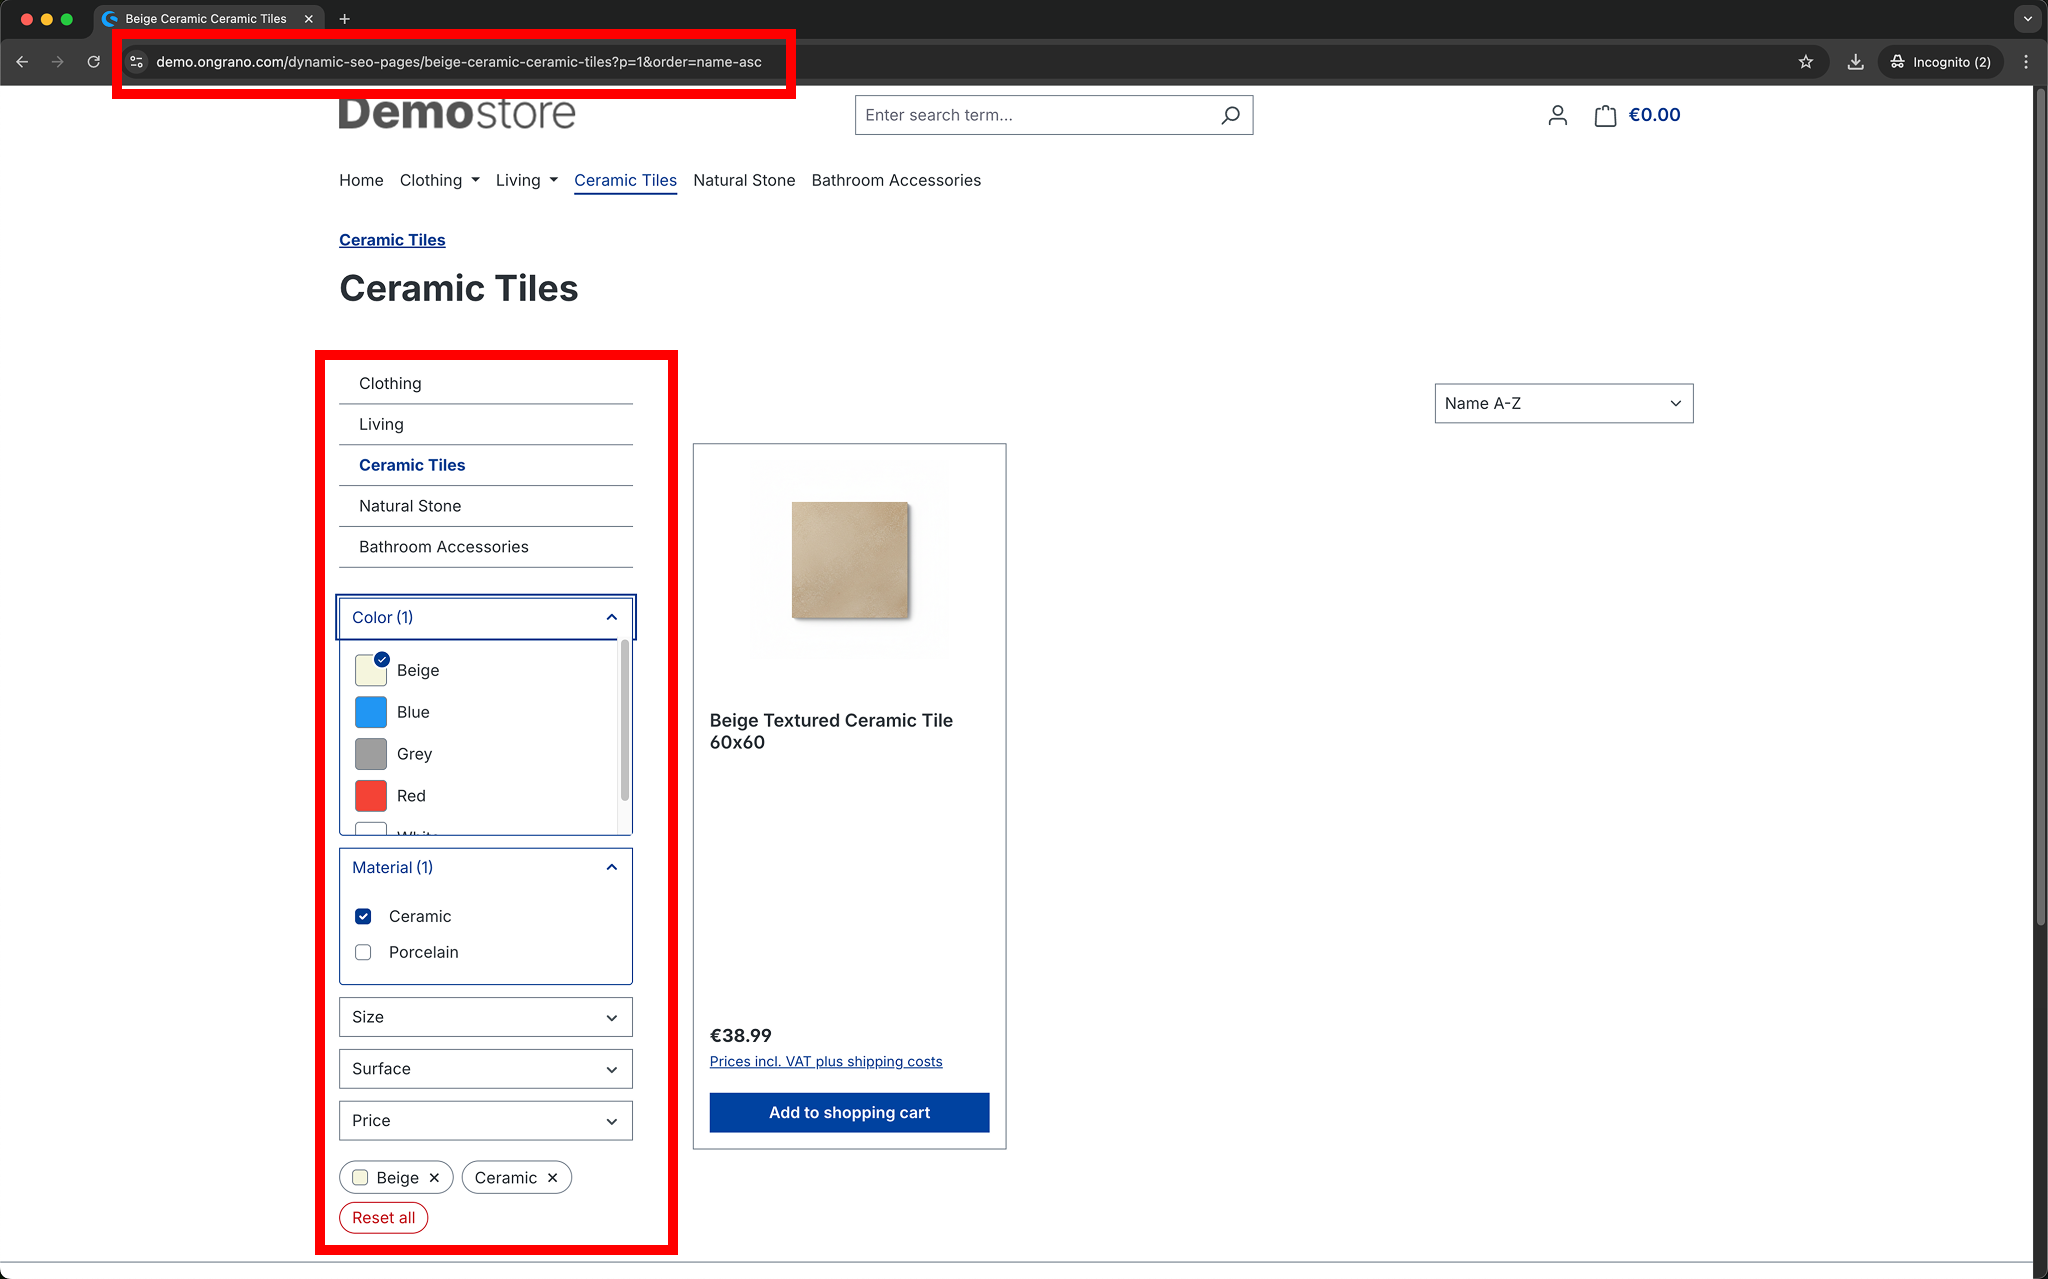Open Prices incl. VAT shipping costs link
The width and height of the screenshot is (2048, 1279).
[x=826, y=1062]
